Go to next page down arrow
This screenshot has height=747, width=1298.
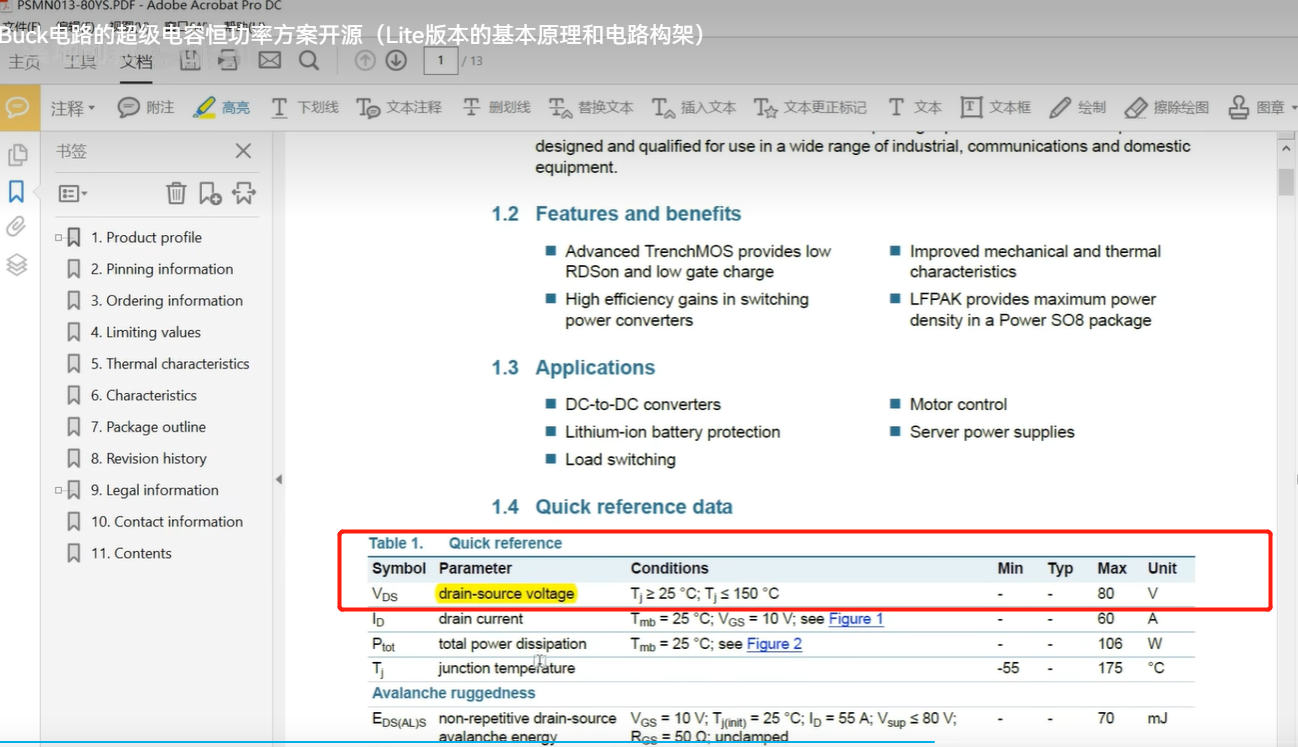click(x=396, y=61)
